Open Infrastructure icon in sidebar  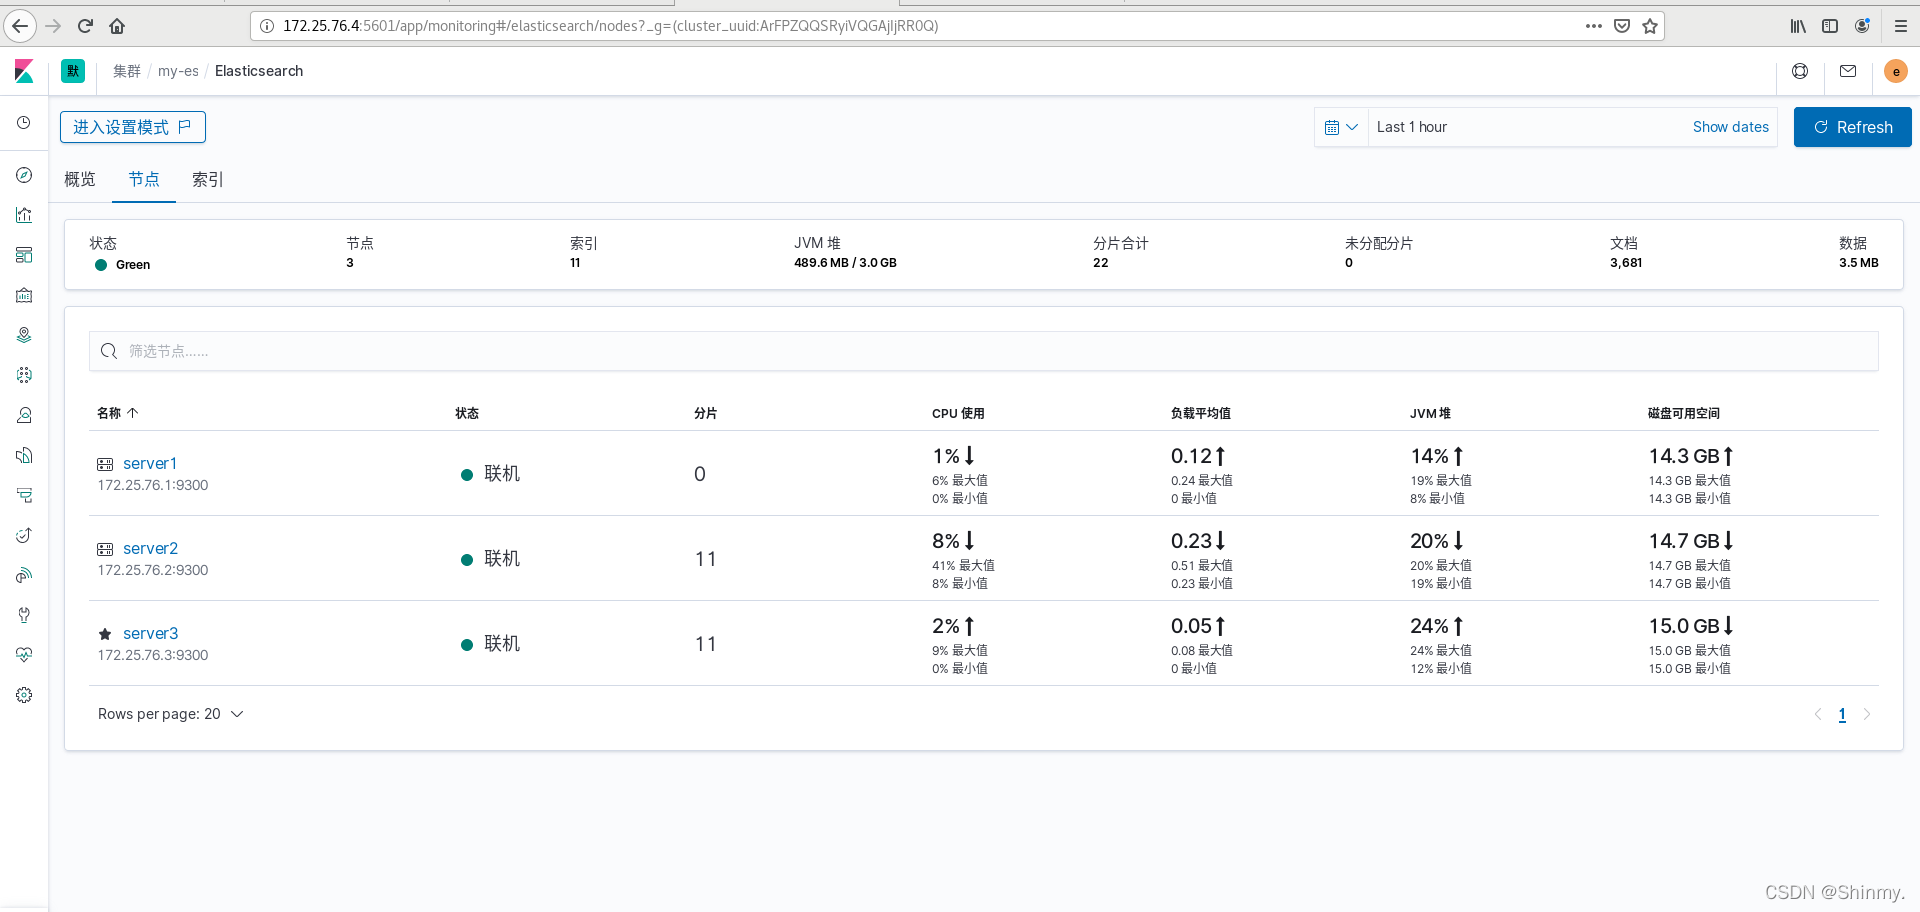coord(24,415)
